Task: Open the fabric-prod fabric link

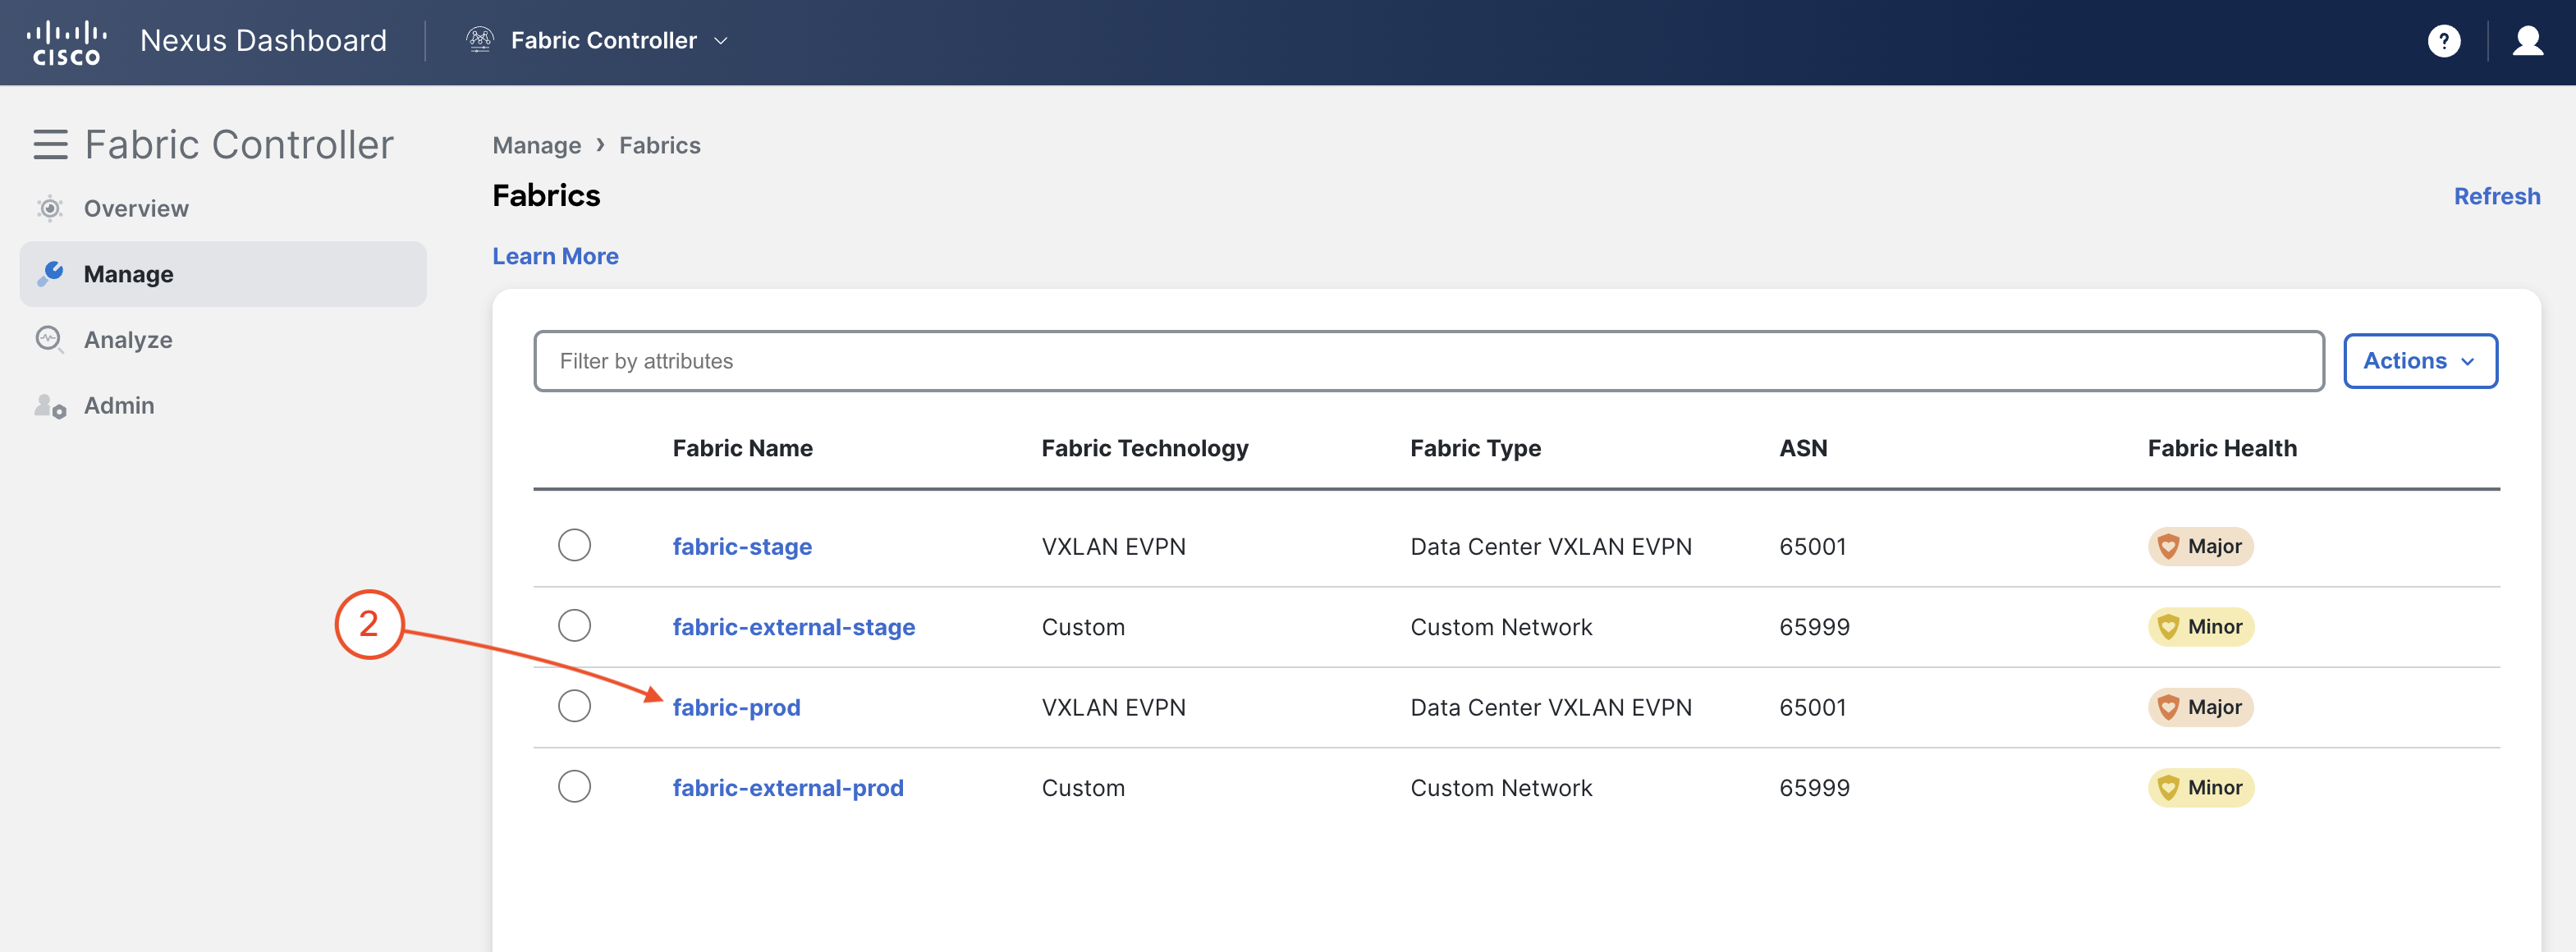Action: 736,707
